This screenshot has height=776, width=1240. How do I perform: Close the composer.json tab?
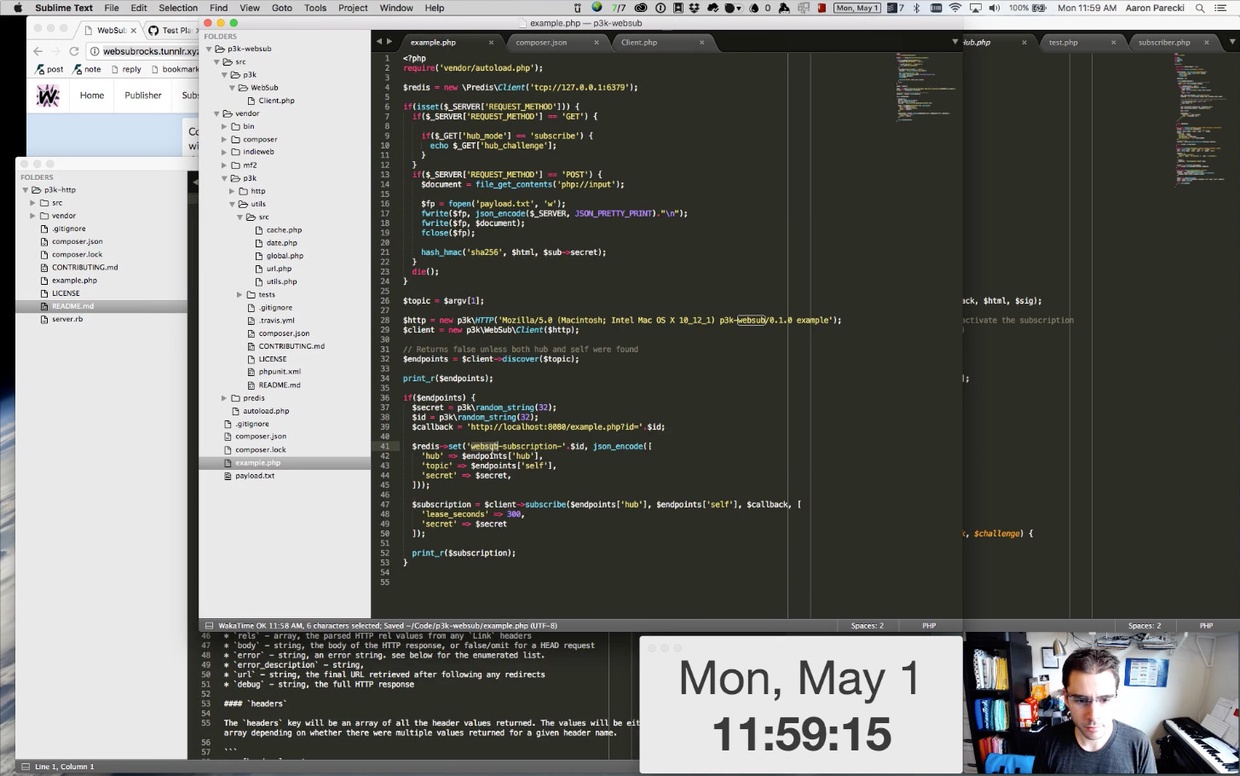(596, 43)
